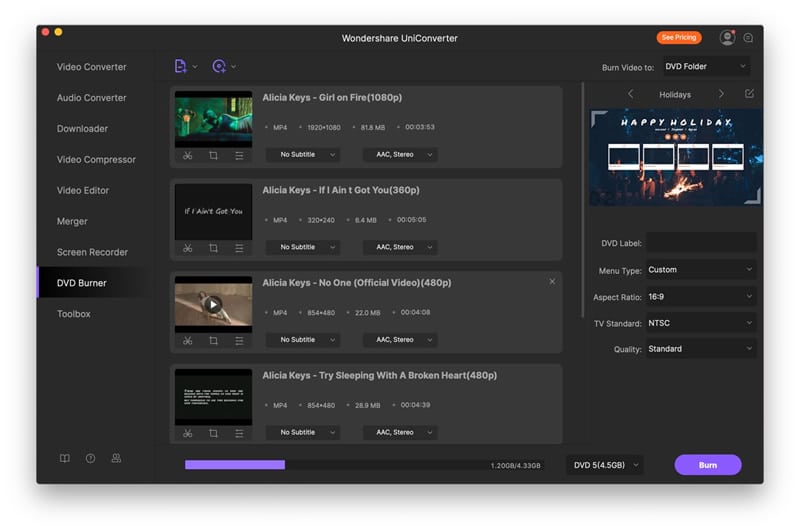The width and height of the screenshot is (800, 532).
Task: Open the Video Editor section
Action: point(83,191)
